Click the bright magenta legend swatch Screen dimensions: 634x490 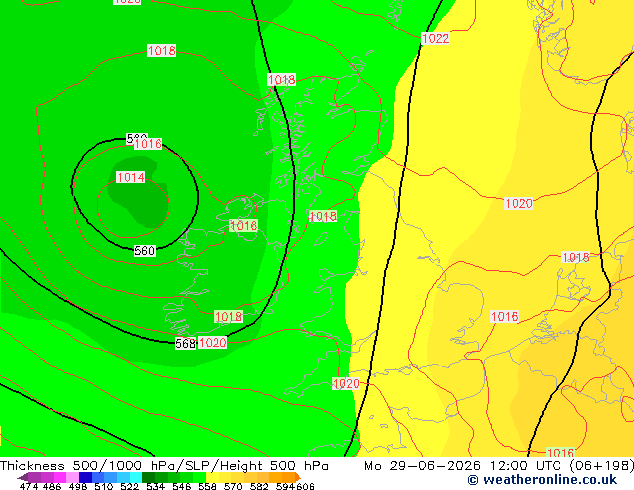point(60,477)
